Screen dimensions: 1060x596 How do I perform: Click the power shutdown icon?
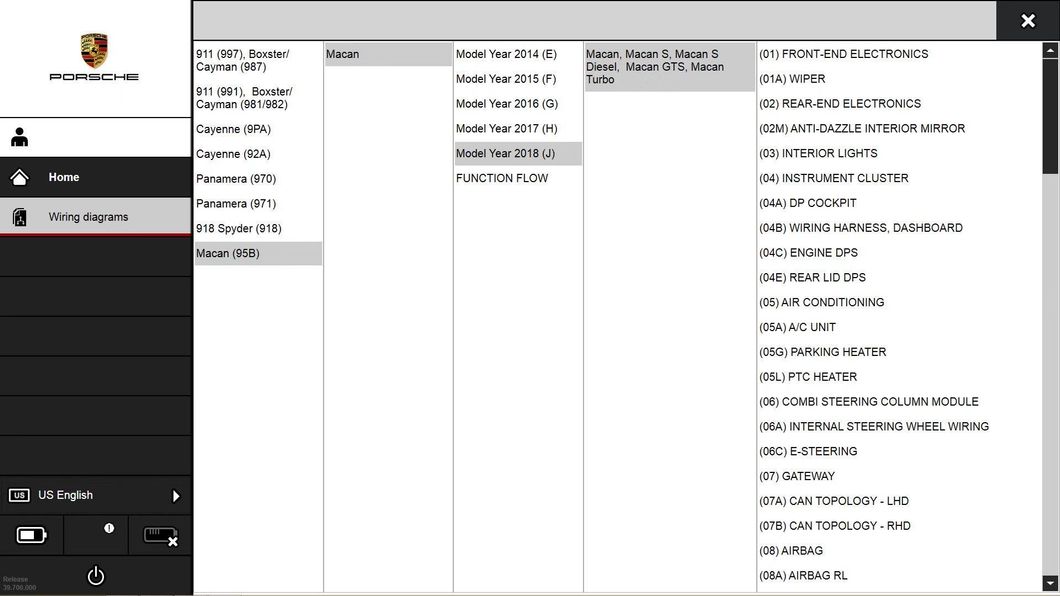(95, 576)
